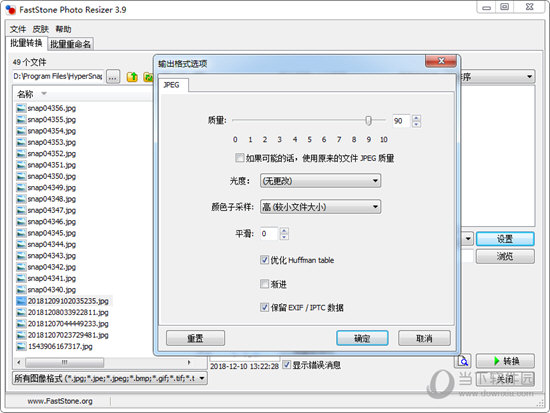The image size is (550, 413).
Task: Click the 设置 (Settings) button
Action: tap(505, 239)
